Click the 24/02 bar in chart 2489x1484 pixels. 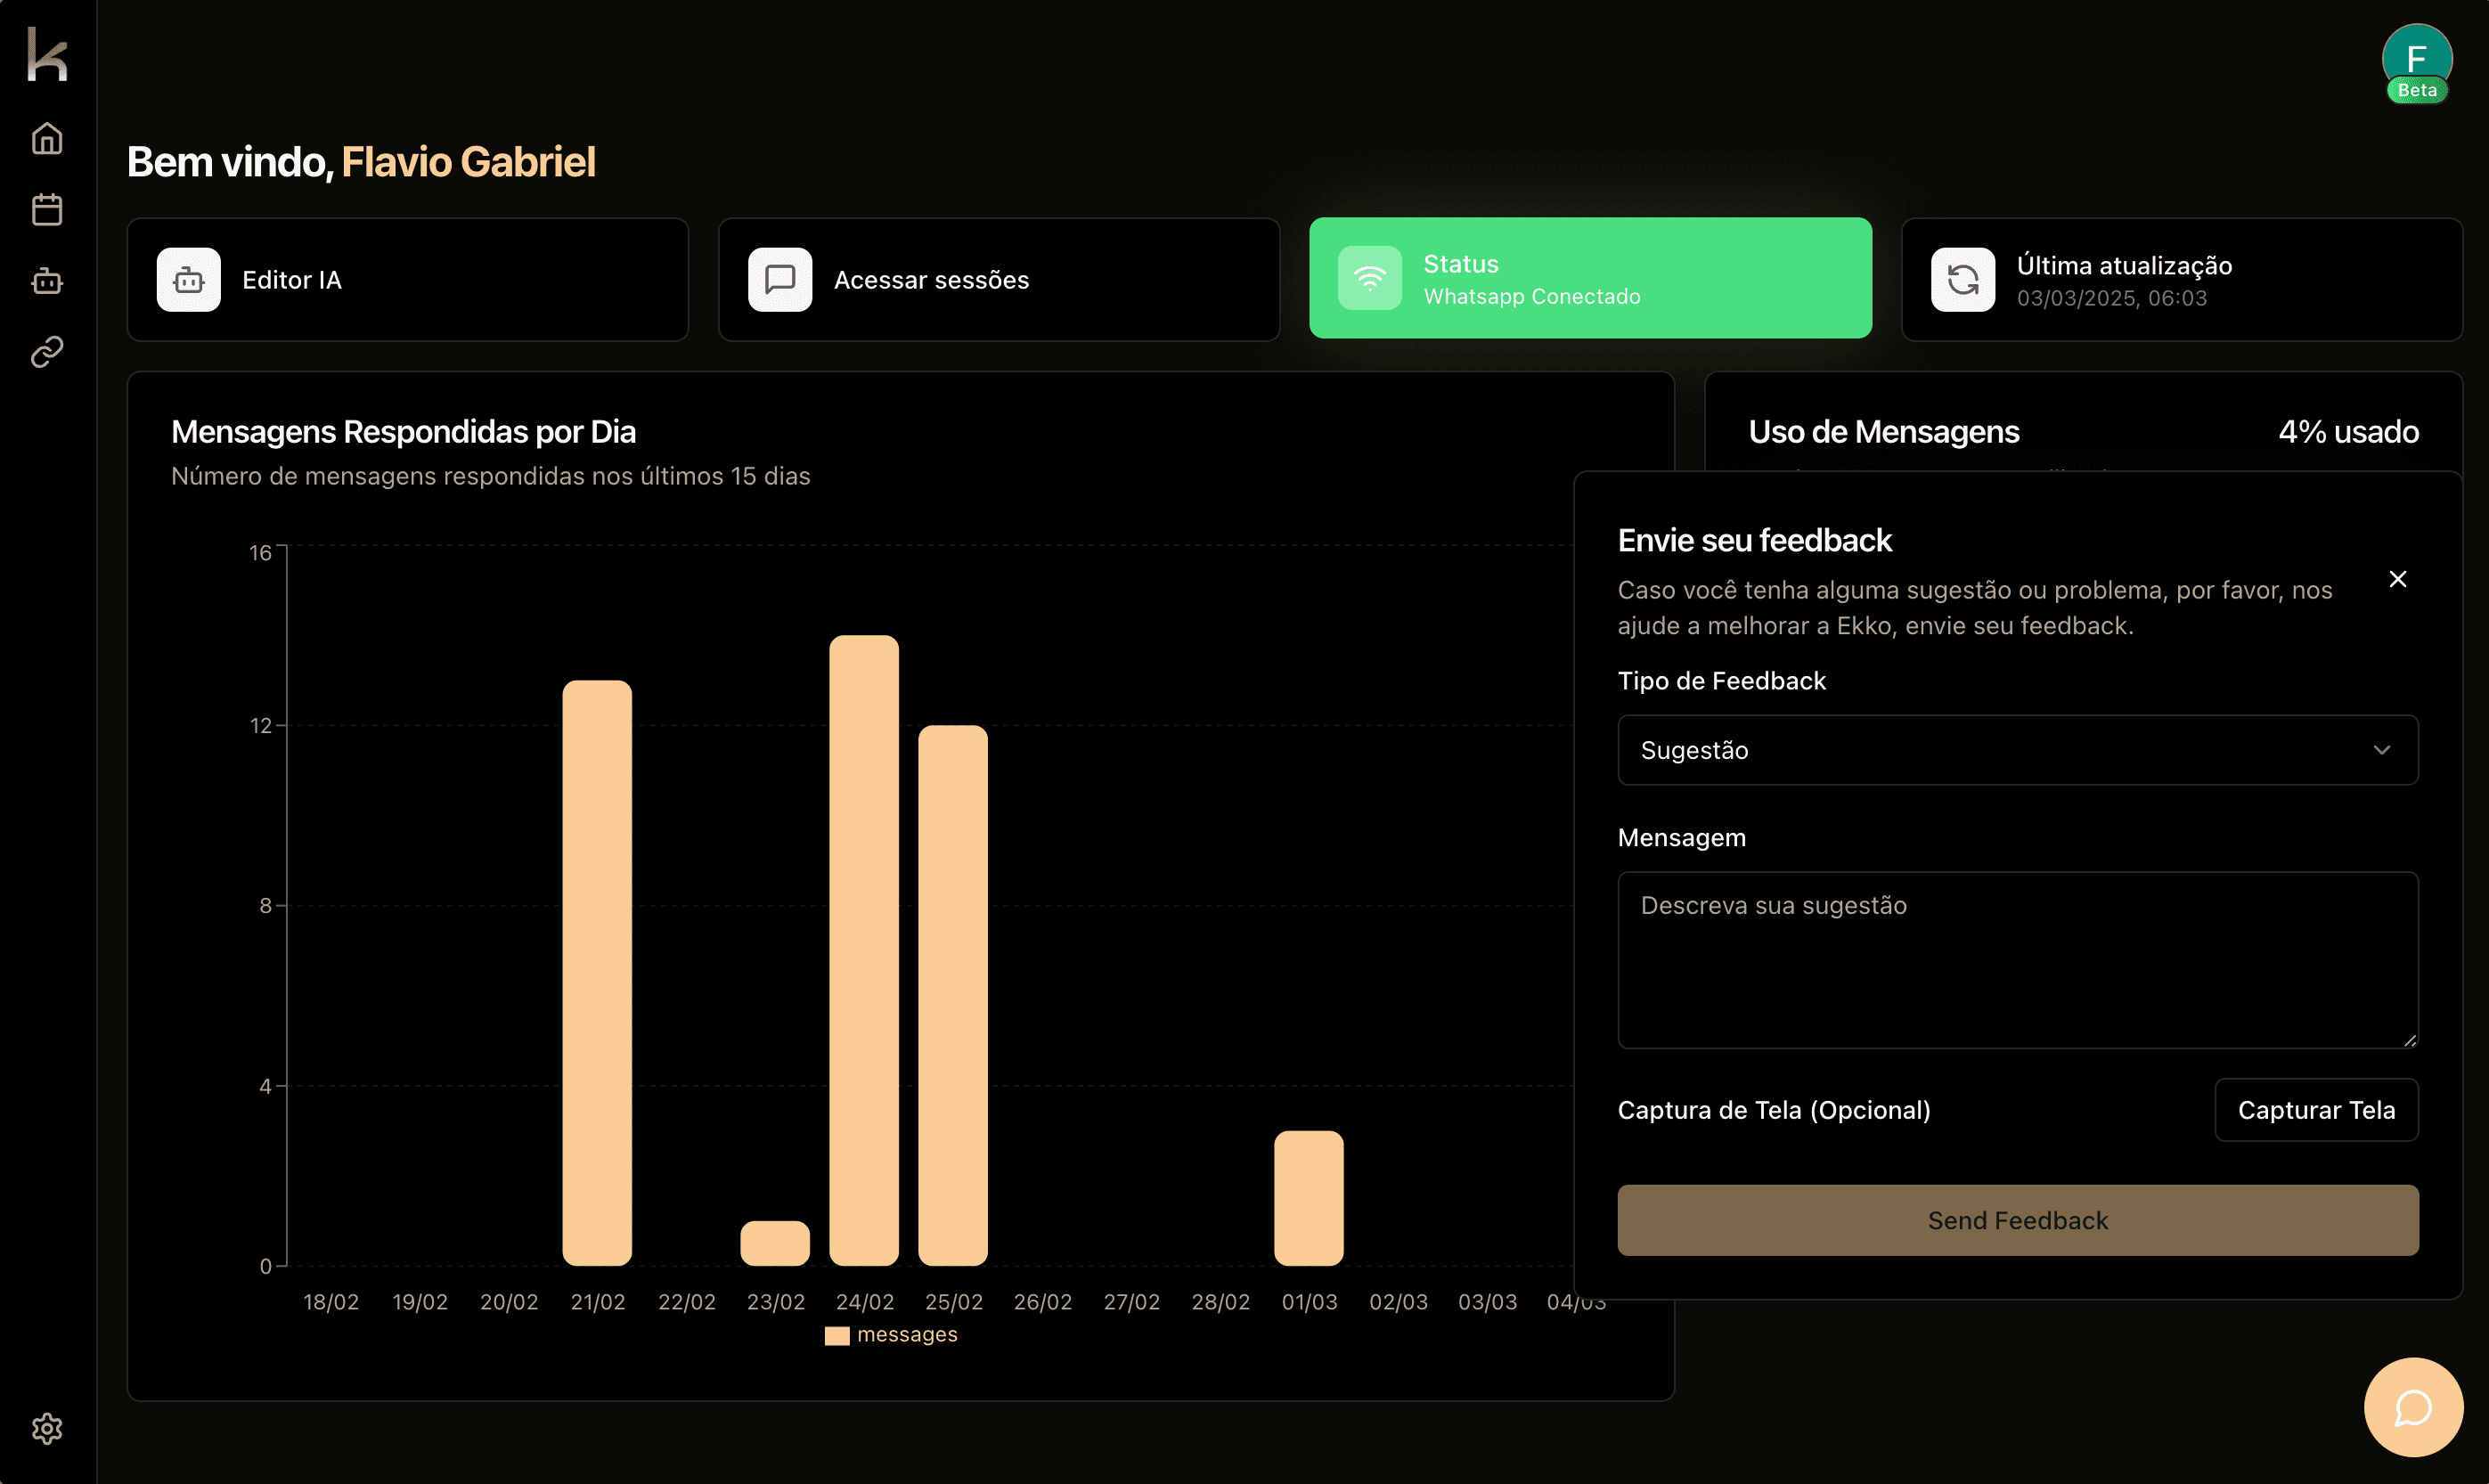(x=864, y=950)
